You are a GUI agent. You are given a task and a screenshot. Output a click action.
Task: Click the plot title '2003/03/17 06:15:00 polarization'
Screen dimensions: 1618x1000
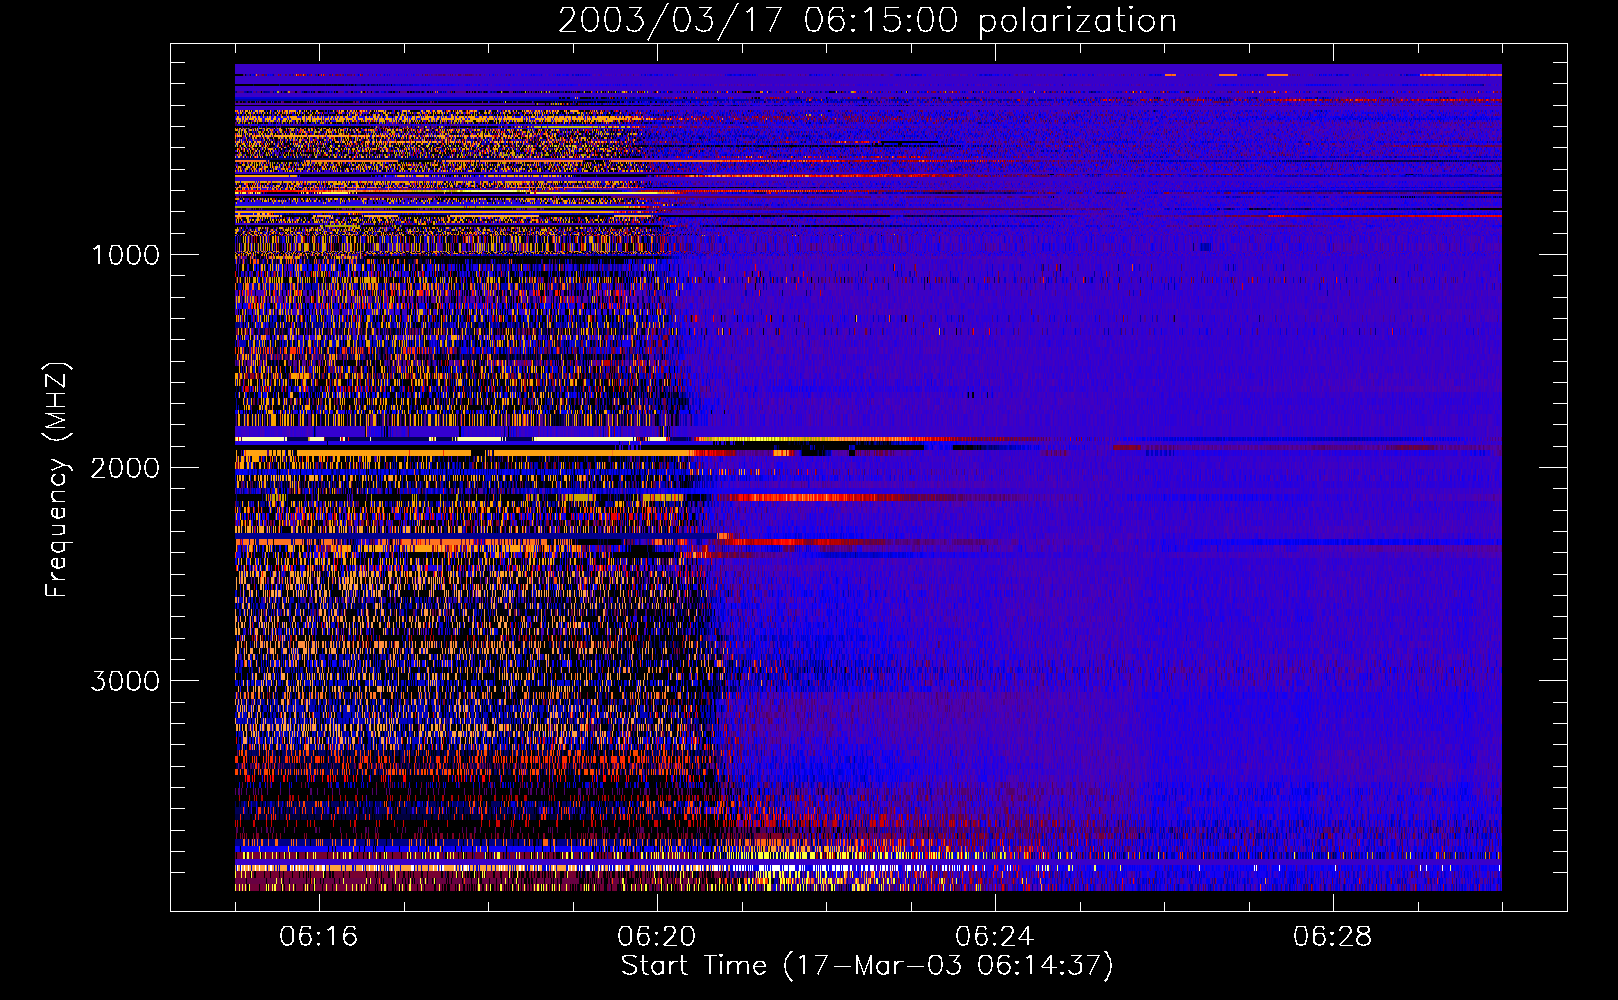(867, 21)
